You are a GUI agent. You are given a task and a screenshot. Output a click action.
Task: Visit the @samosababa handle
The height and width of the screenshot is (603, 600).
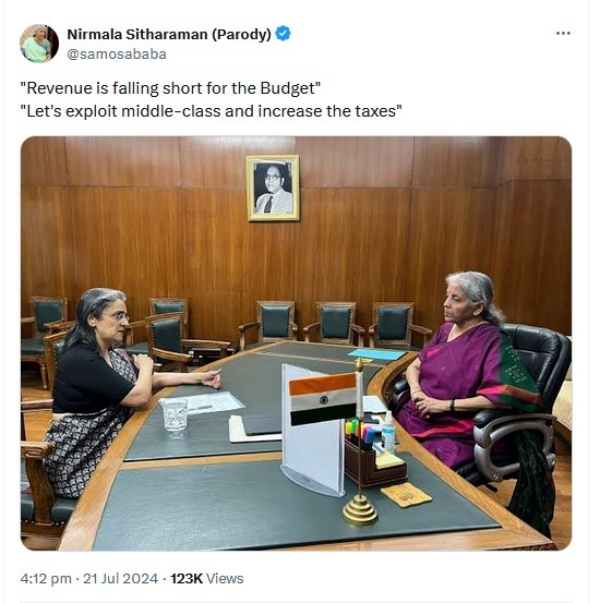[117, 54]
